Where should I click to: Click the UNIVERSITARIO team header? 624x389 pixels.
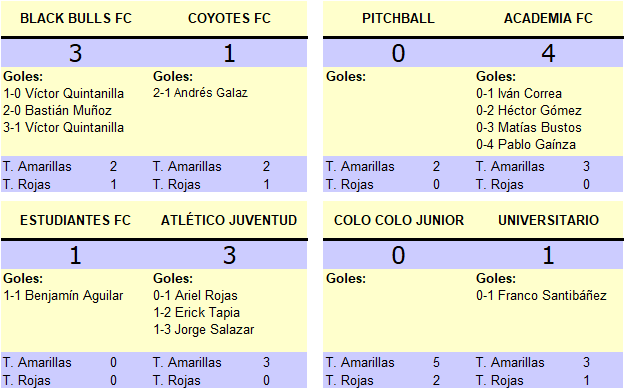(548, 220)
